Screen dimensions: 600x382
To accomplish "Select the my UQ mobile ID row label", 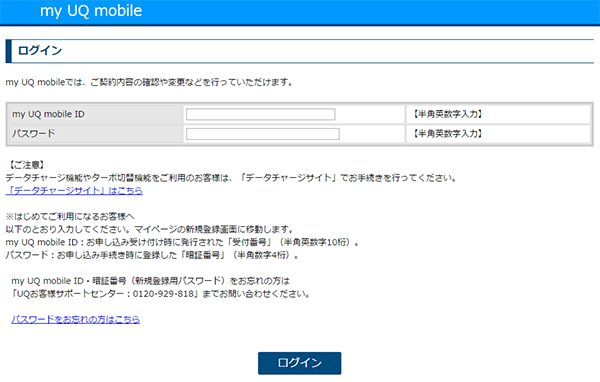I will (48, 114).
